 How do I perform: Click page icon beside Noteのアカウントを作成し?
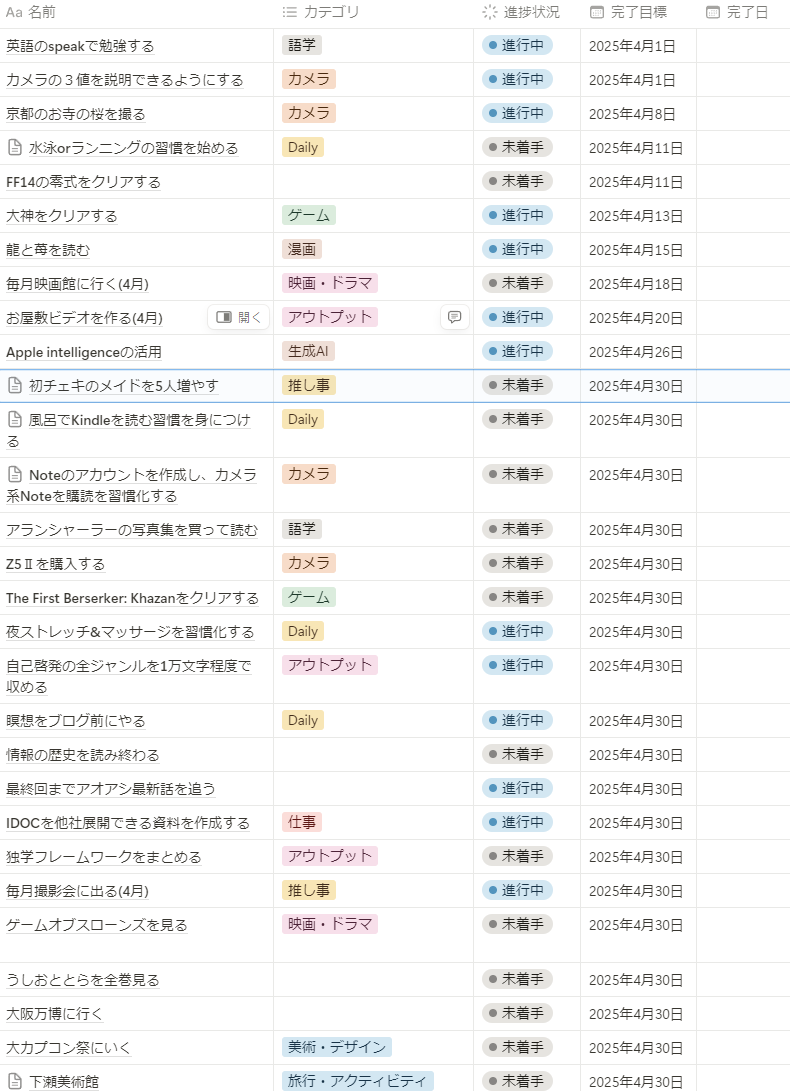click(15, 475)
